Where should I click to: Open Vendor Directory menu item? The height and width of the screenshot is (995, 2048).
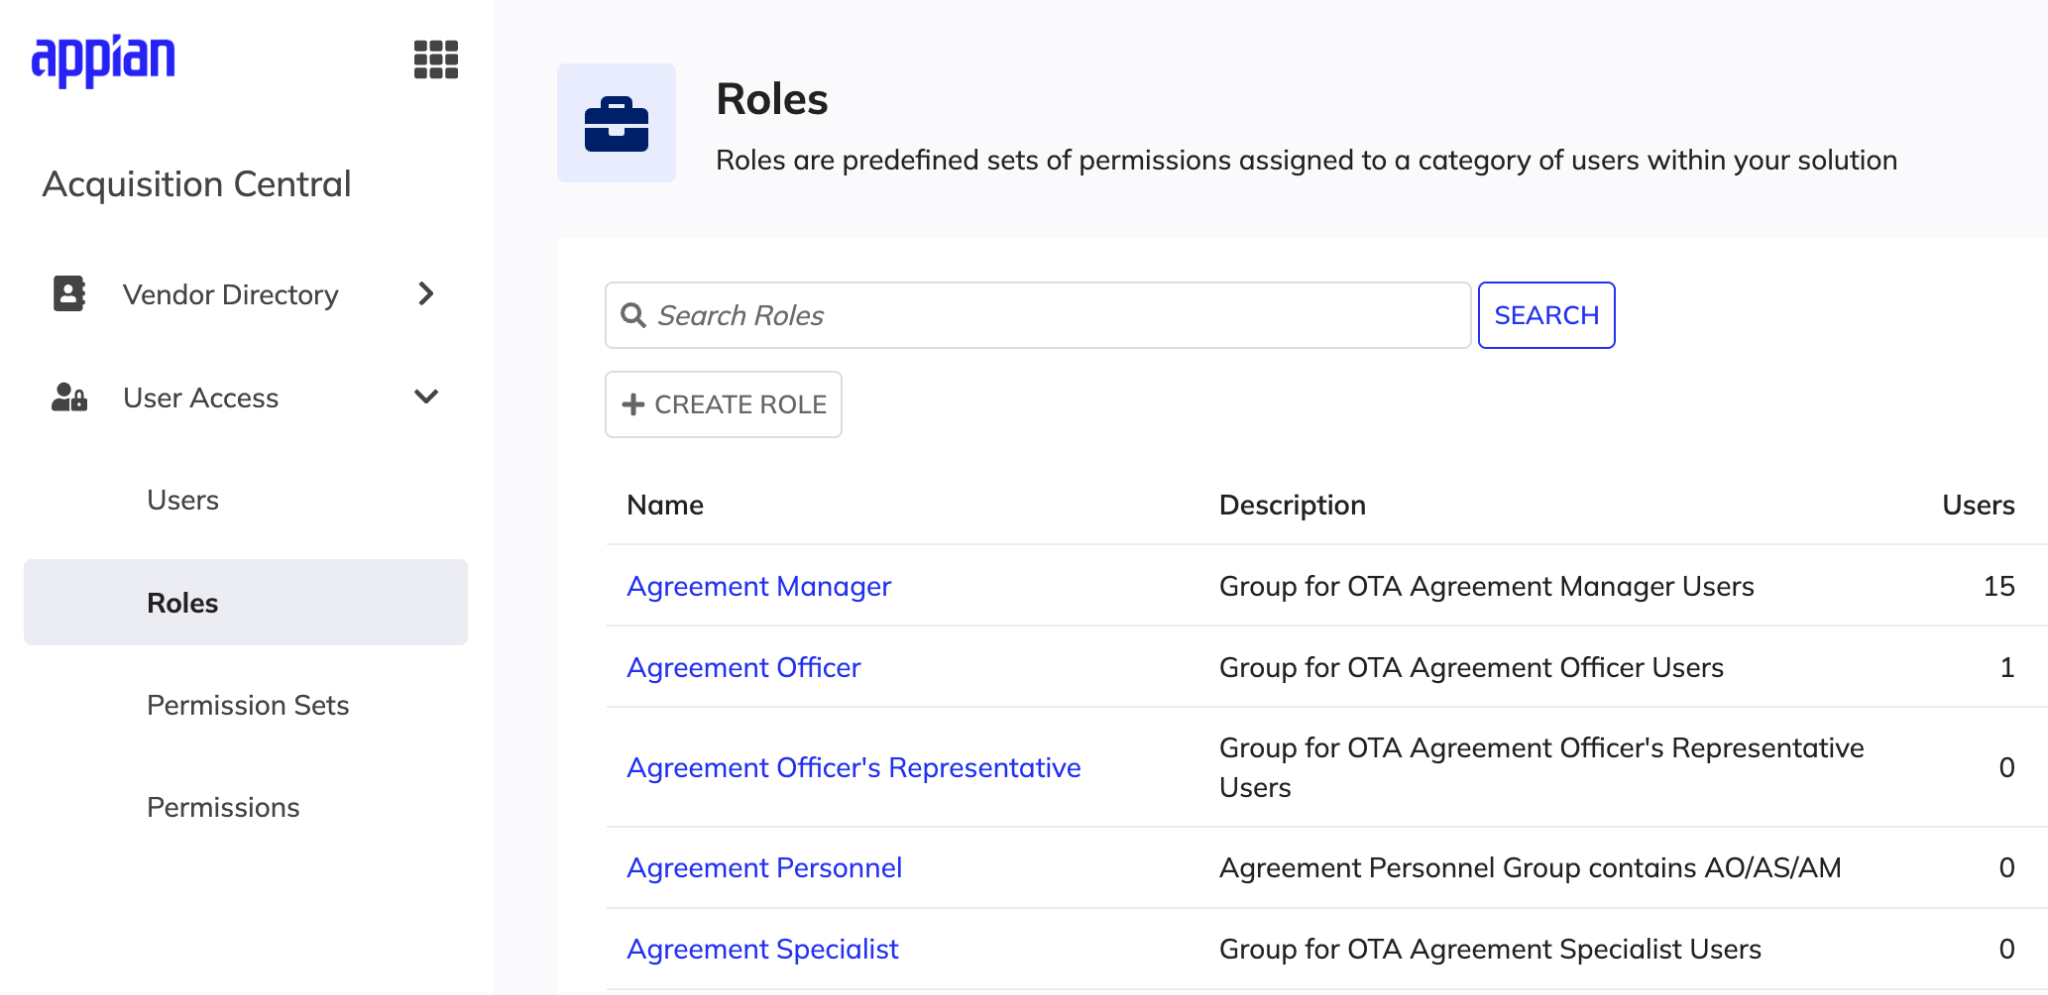231,295
